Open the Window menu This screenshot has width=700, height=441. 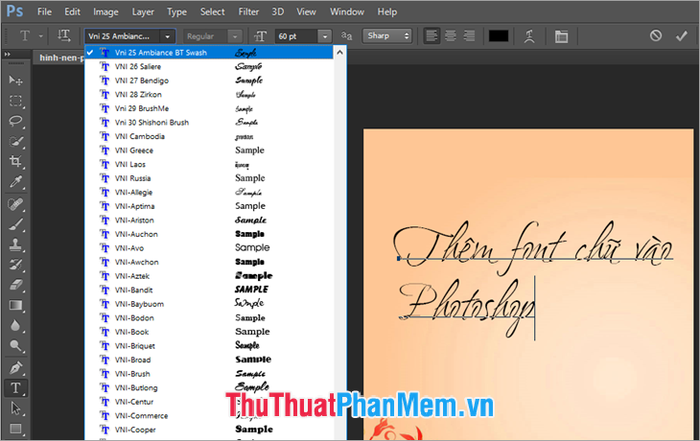pyautogui.click(x=347, y=12)
